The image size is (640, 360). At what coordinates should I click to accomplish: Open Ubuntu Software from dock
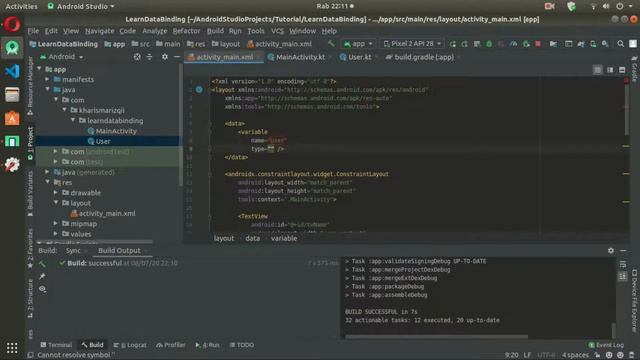click(x=12, y=118)
